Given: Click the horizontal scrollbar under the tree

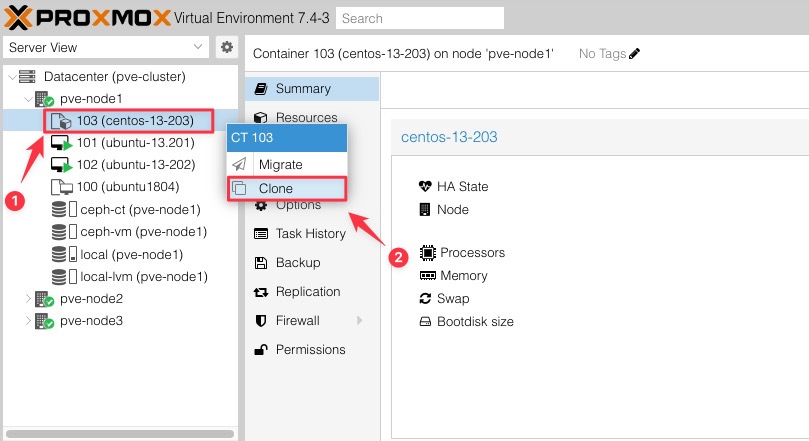Looking at the screenshot, I should [x=120, y=434].
